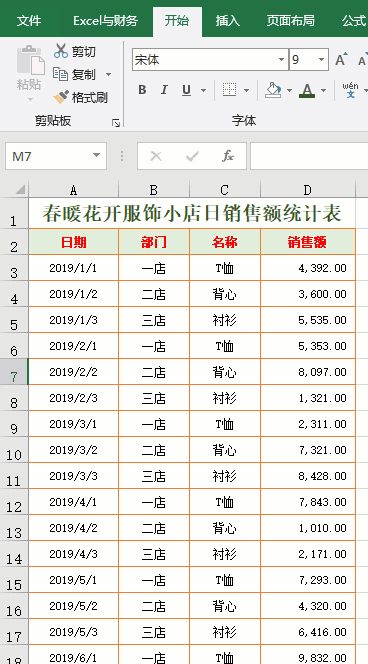Viewport: 368px width, 664px height.
Task: Open underline style dropdown arrow
Action: coord(203,90)
